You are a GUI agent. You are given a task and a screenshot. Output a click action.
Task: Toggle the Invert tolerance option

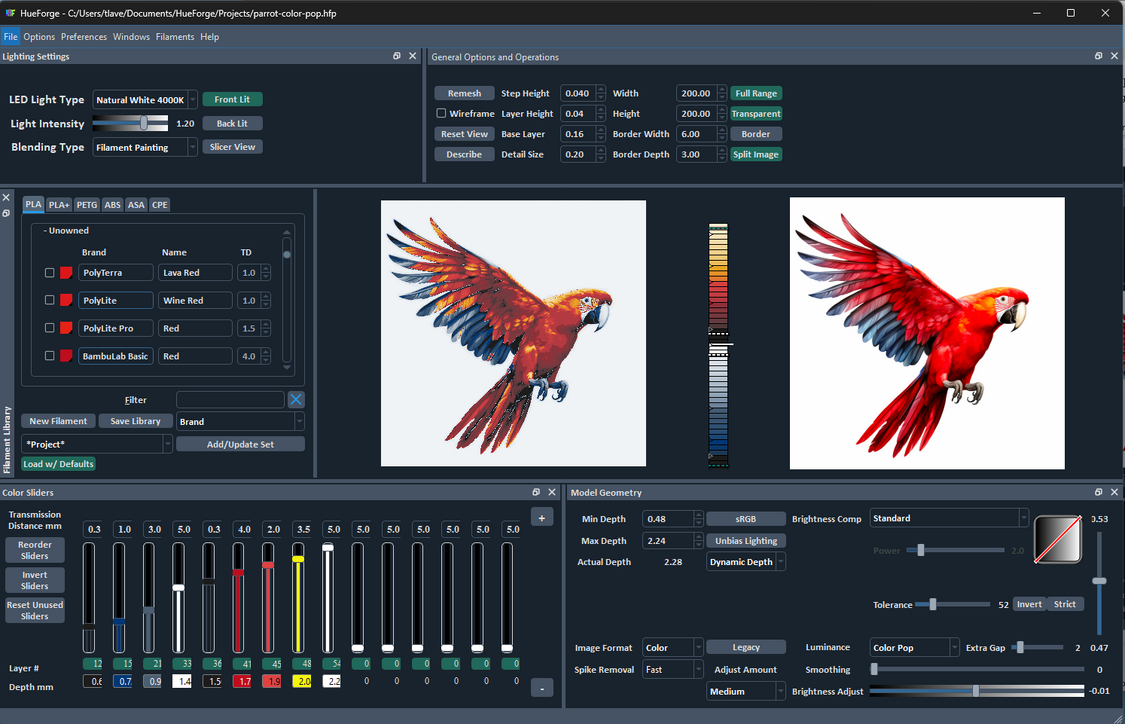coord(1030,604)
